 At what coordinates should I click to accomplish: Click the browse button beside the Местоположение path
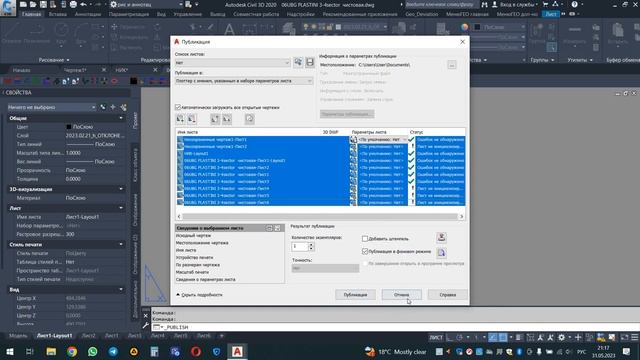click(451, 65)
